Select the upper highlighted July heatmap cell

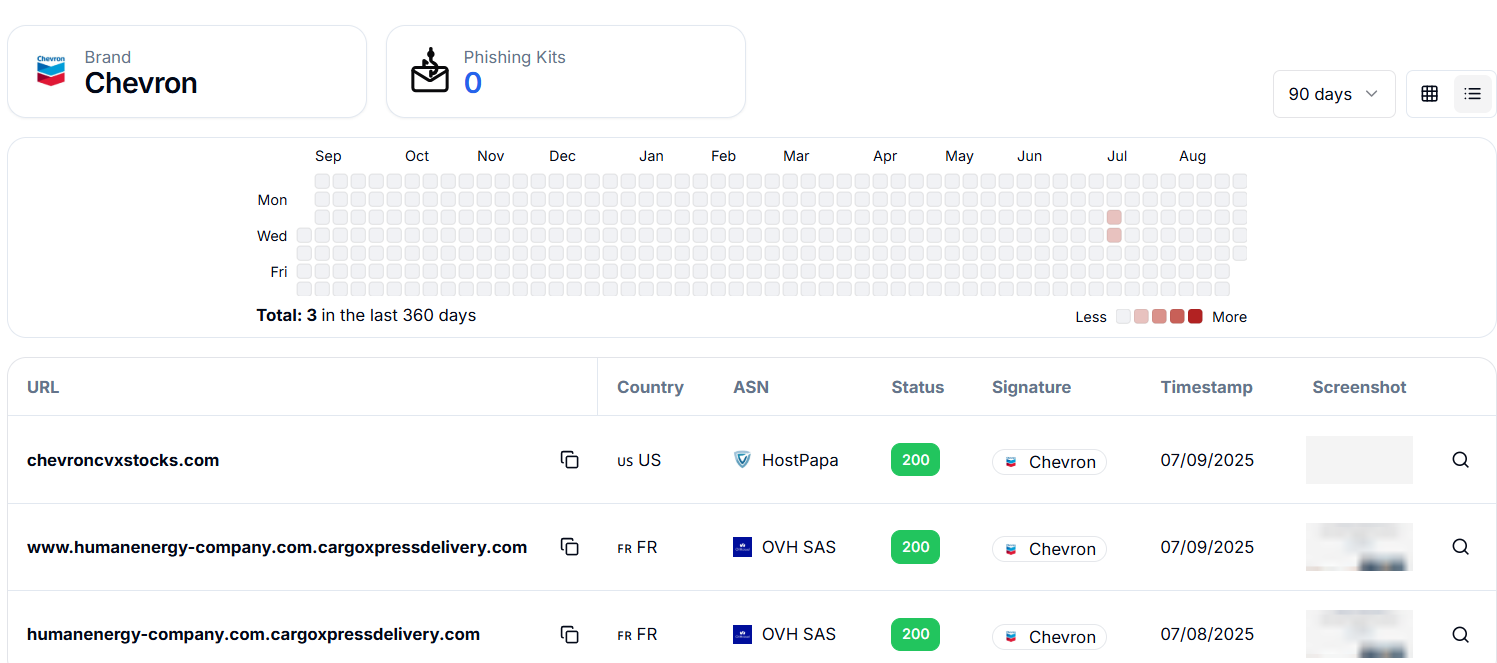click(x=1114, y=217)
